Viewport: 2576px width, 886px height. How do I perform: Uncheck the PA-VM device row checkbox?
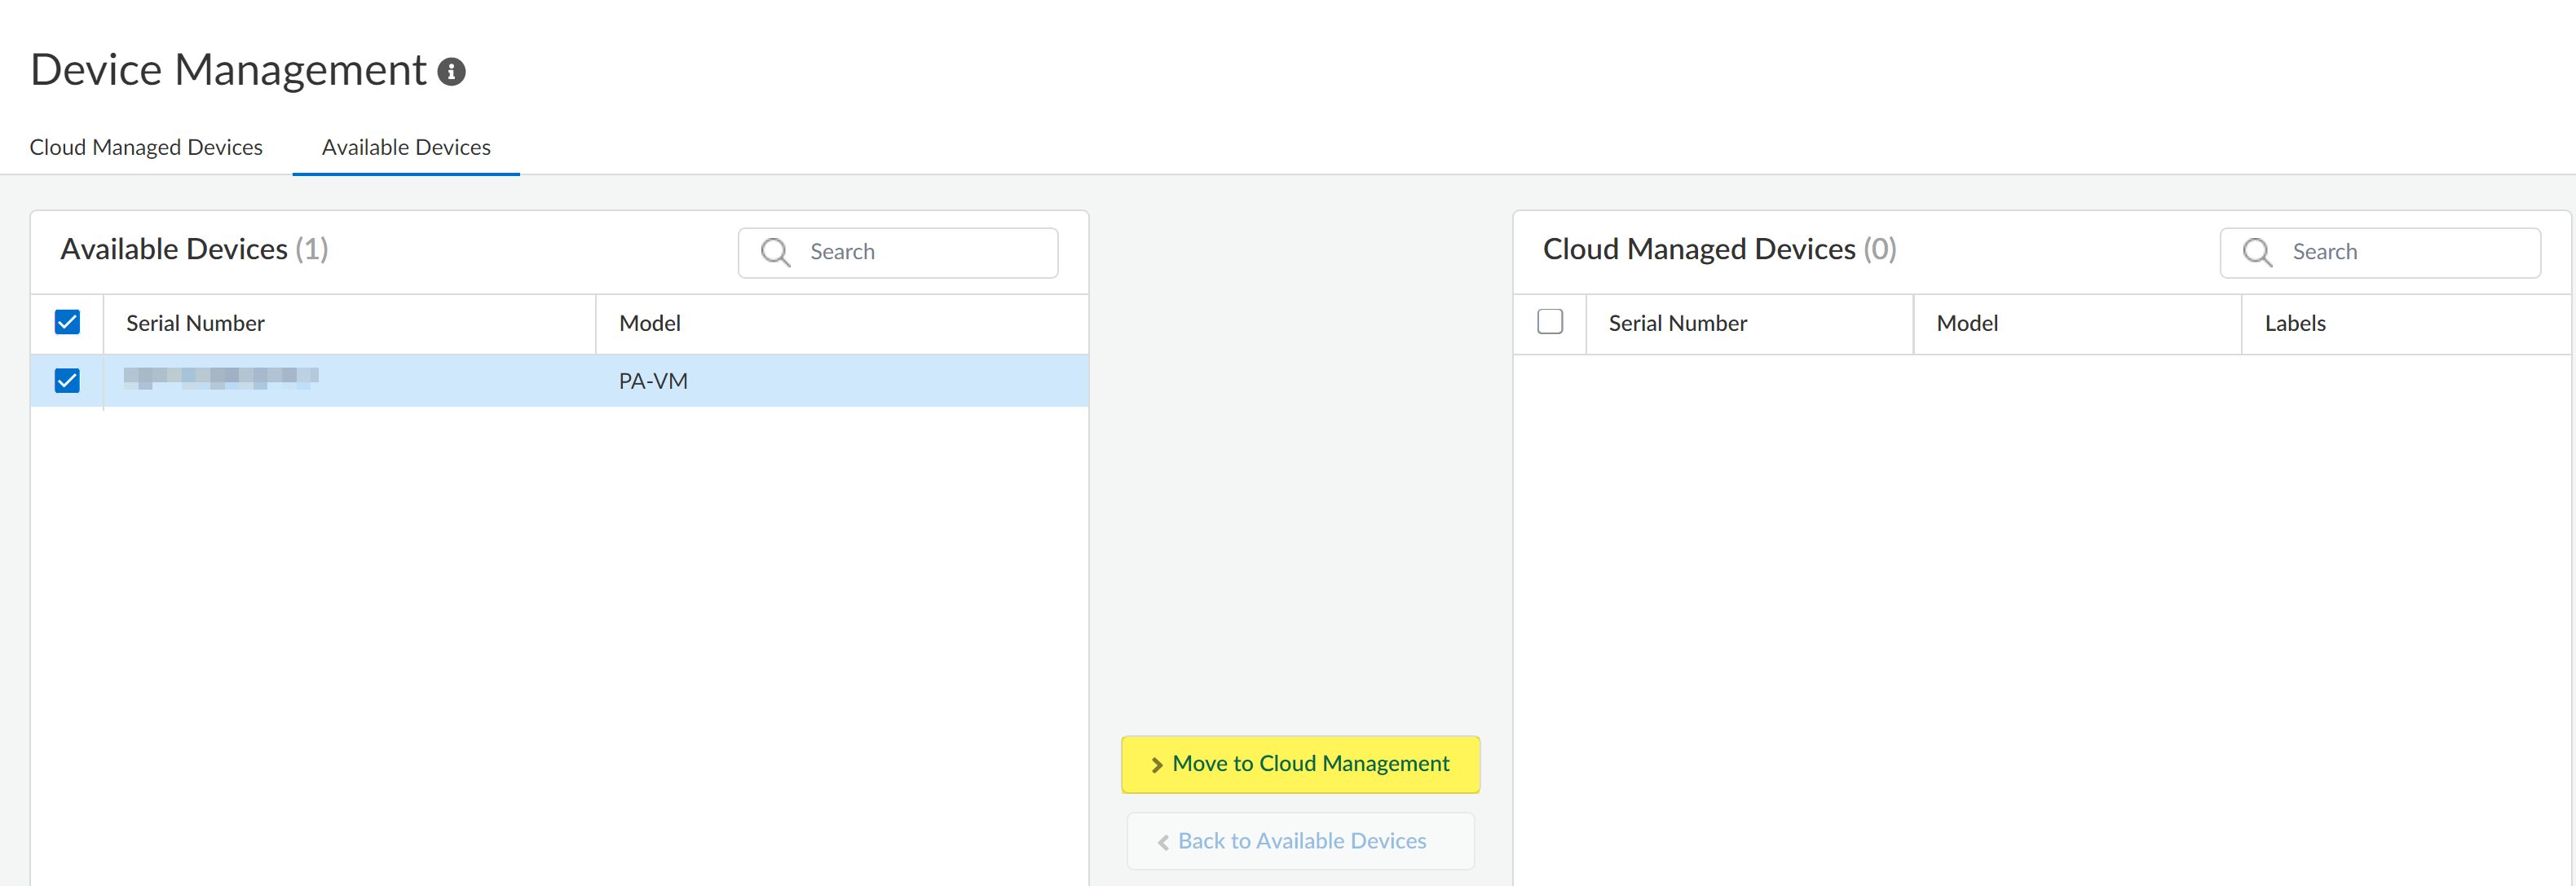[x=67, y=381]
